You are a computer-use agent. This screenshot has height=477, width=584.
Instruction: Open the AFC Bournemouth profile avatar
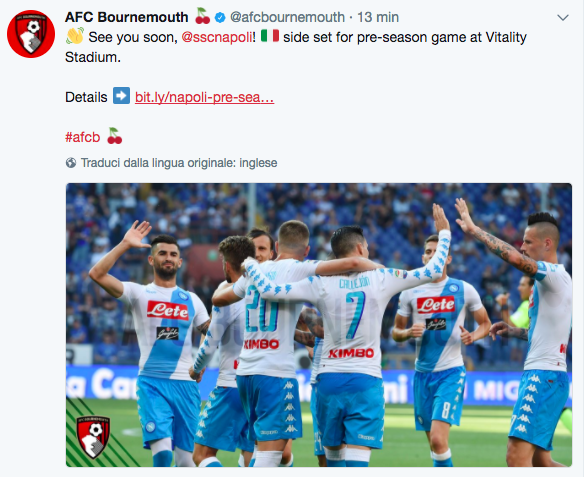pyautogui.click(x=31, y=34)
